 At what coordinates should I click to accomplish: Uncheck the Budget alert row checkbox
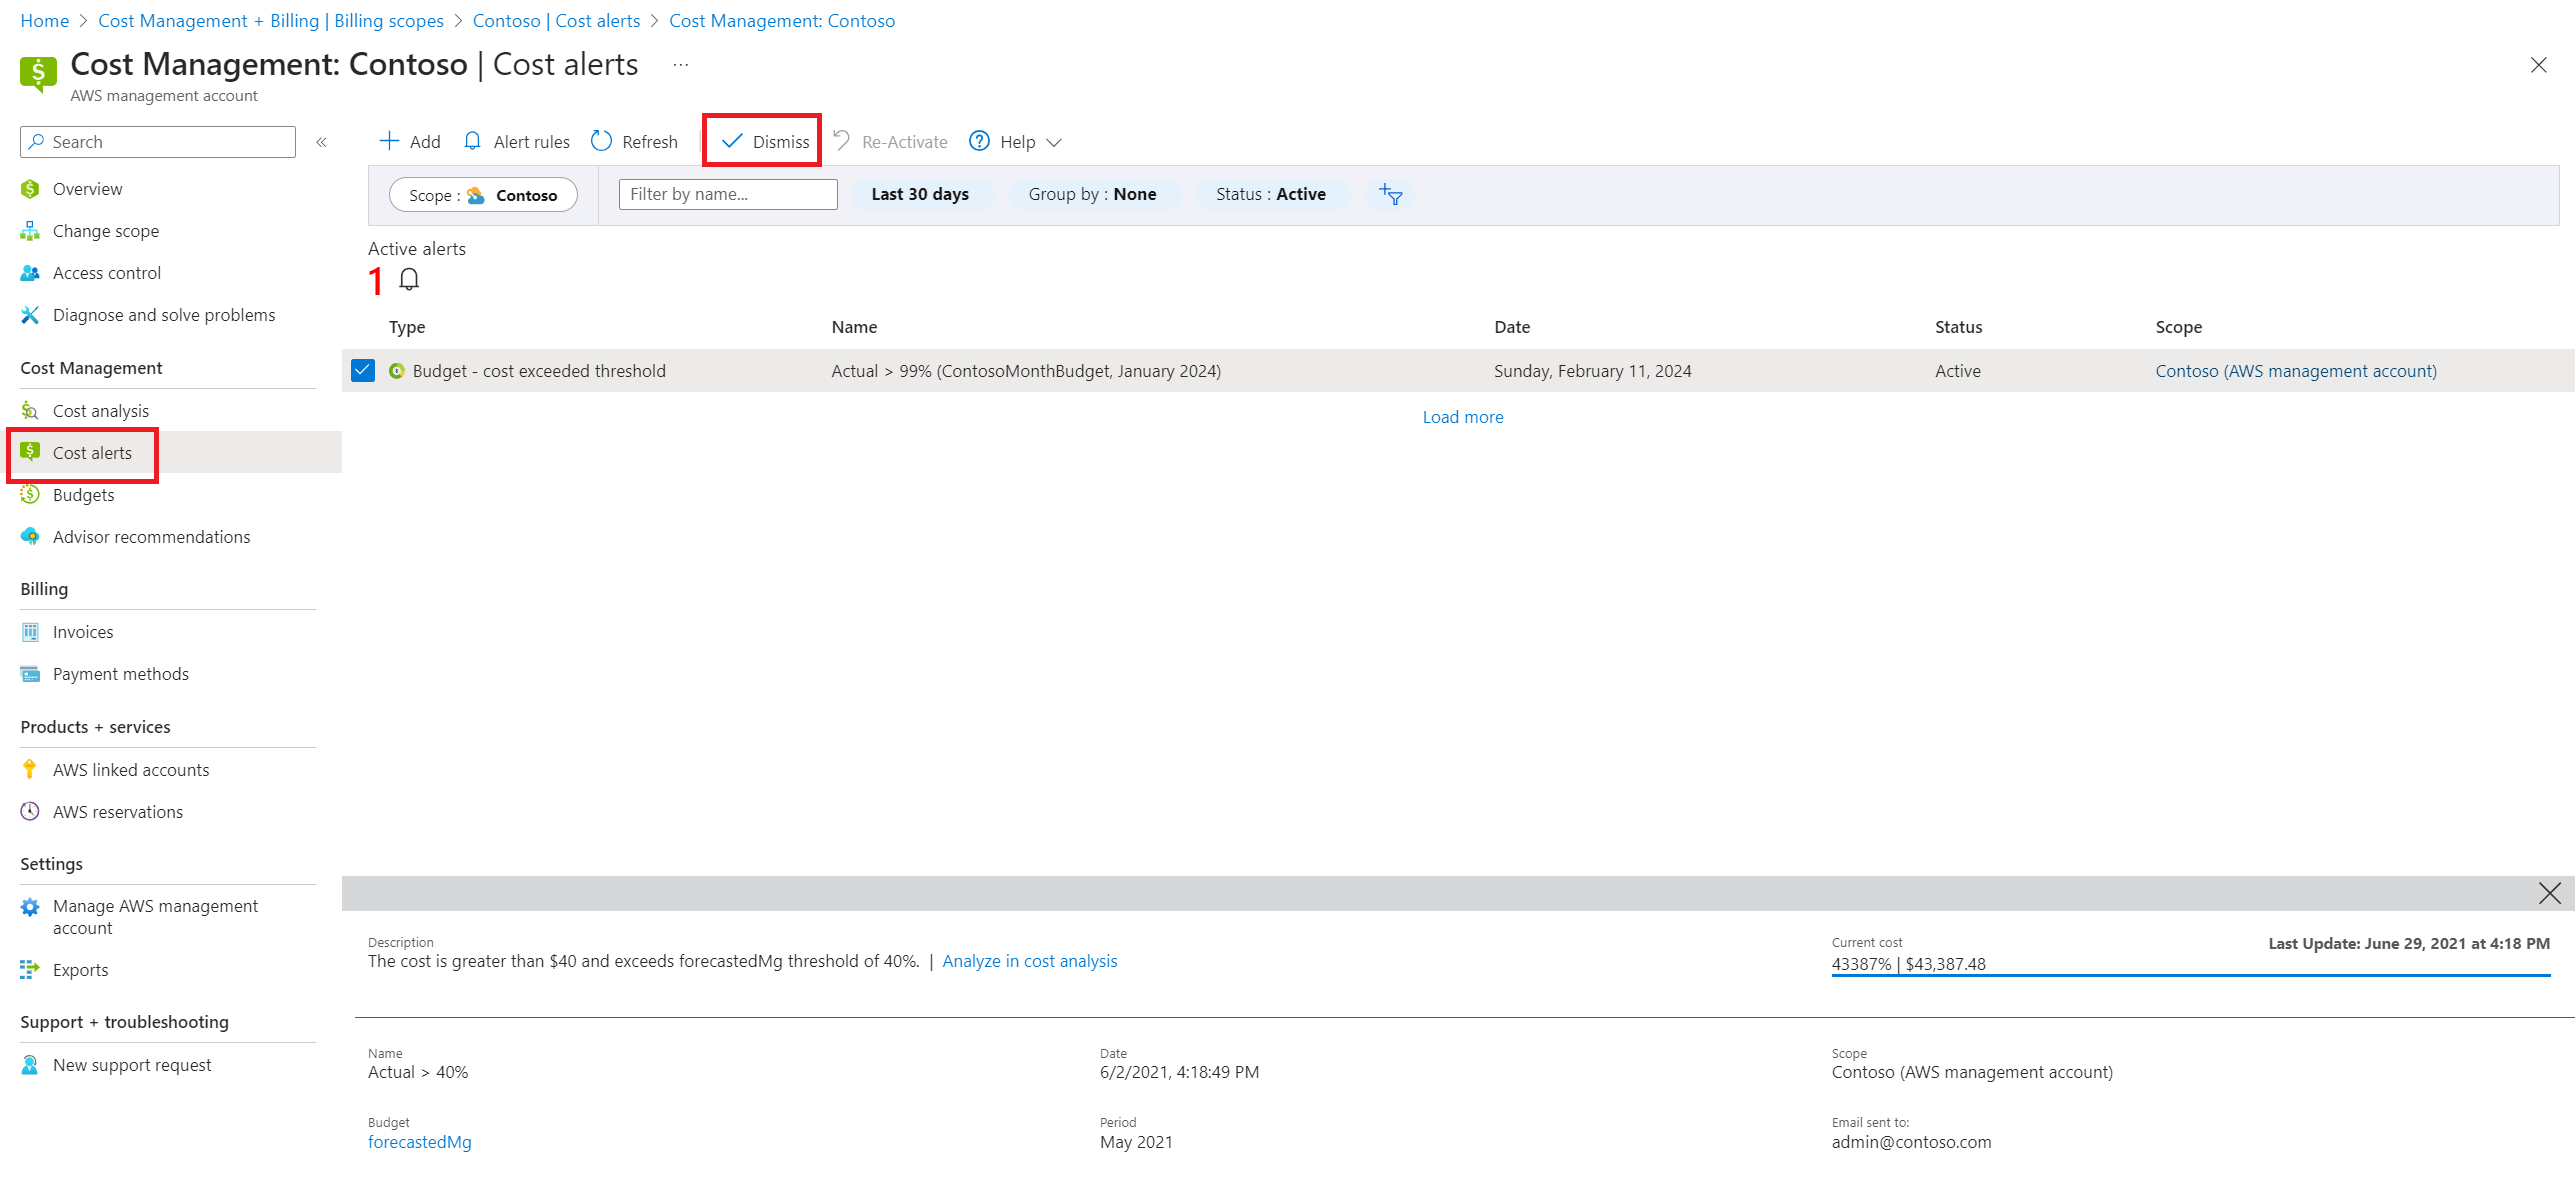click(363, 371)
